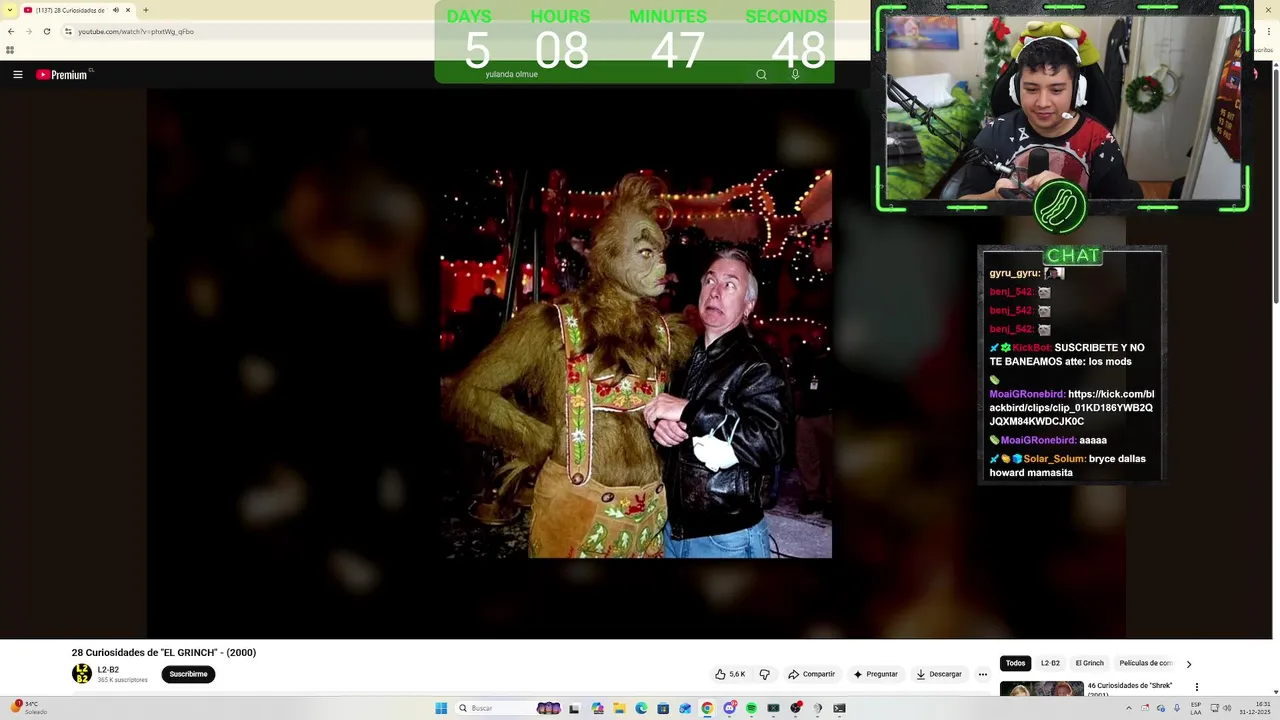This screenshot has height=720, width=1280.
Task: Dislike the video thumbs-down button
Action: point(765,674)
